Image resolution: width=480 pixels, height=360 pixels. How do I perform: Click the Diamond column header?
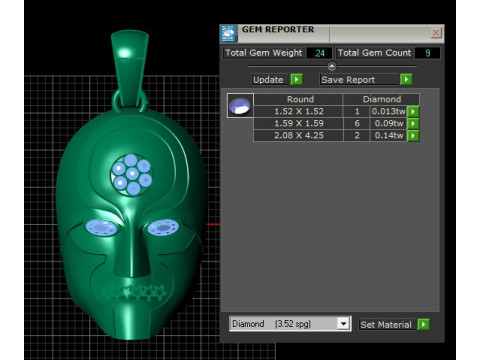point(381,99)
